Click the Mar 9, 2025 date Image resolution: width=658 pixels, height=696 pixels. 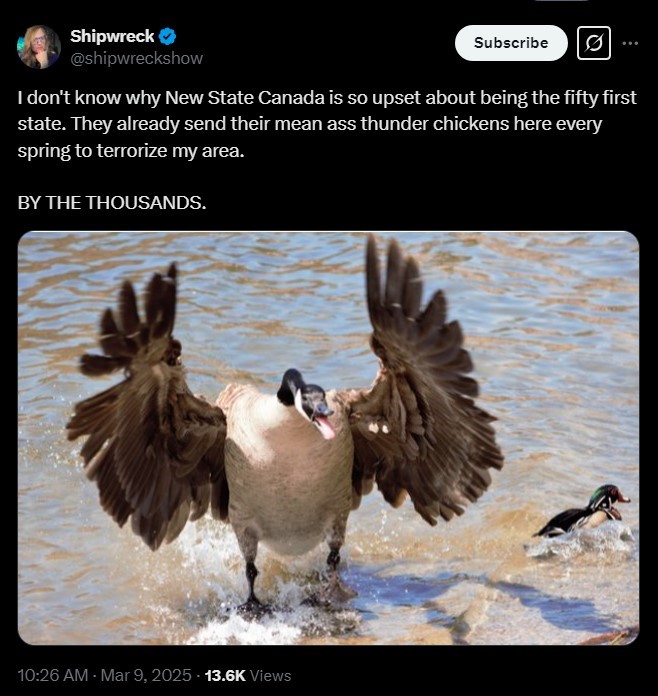click(x=146, y=675)
